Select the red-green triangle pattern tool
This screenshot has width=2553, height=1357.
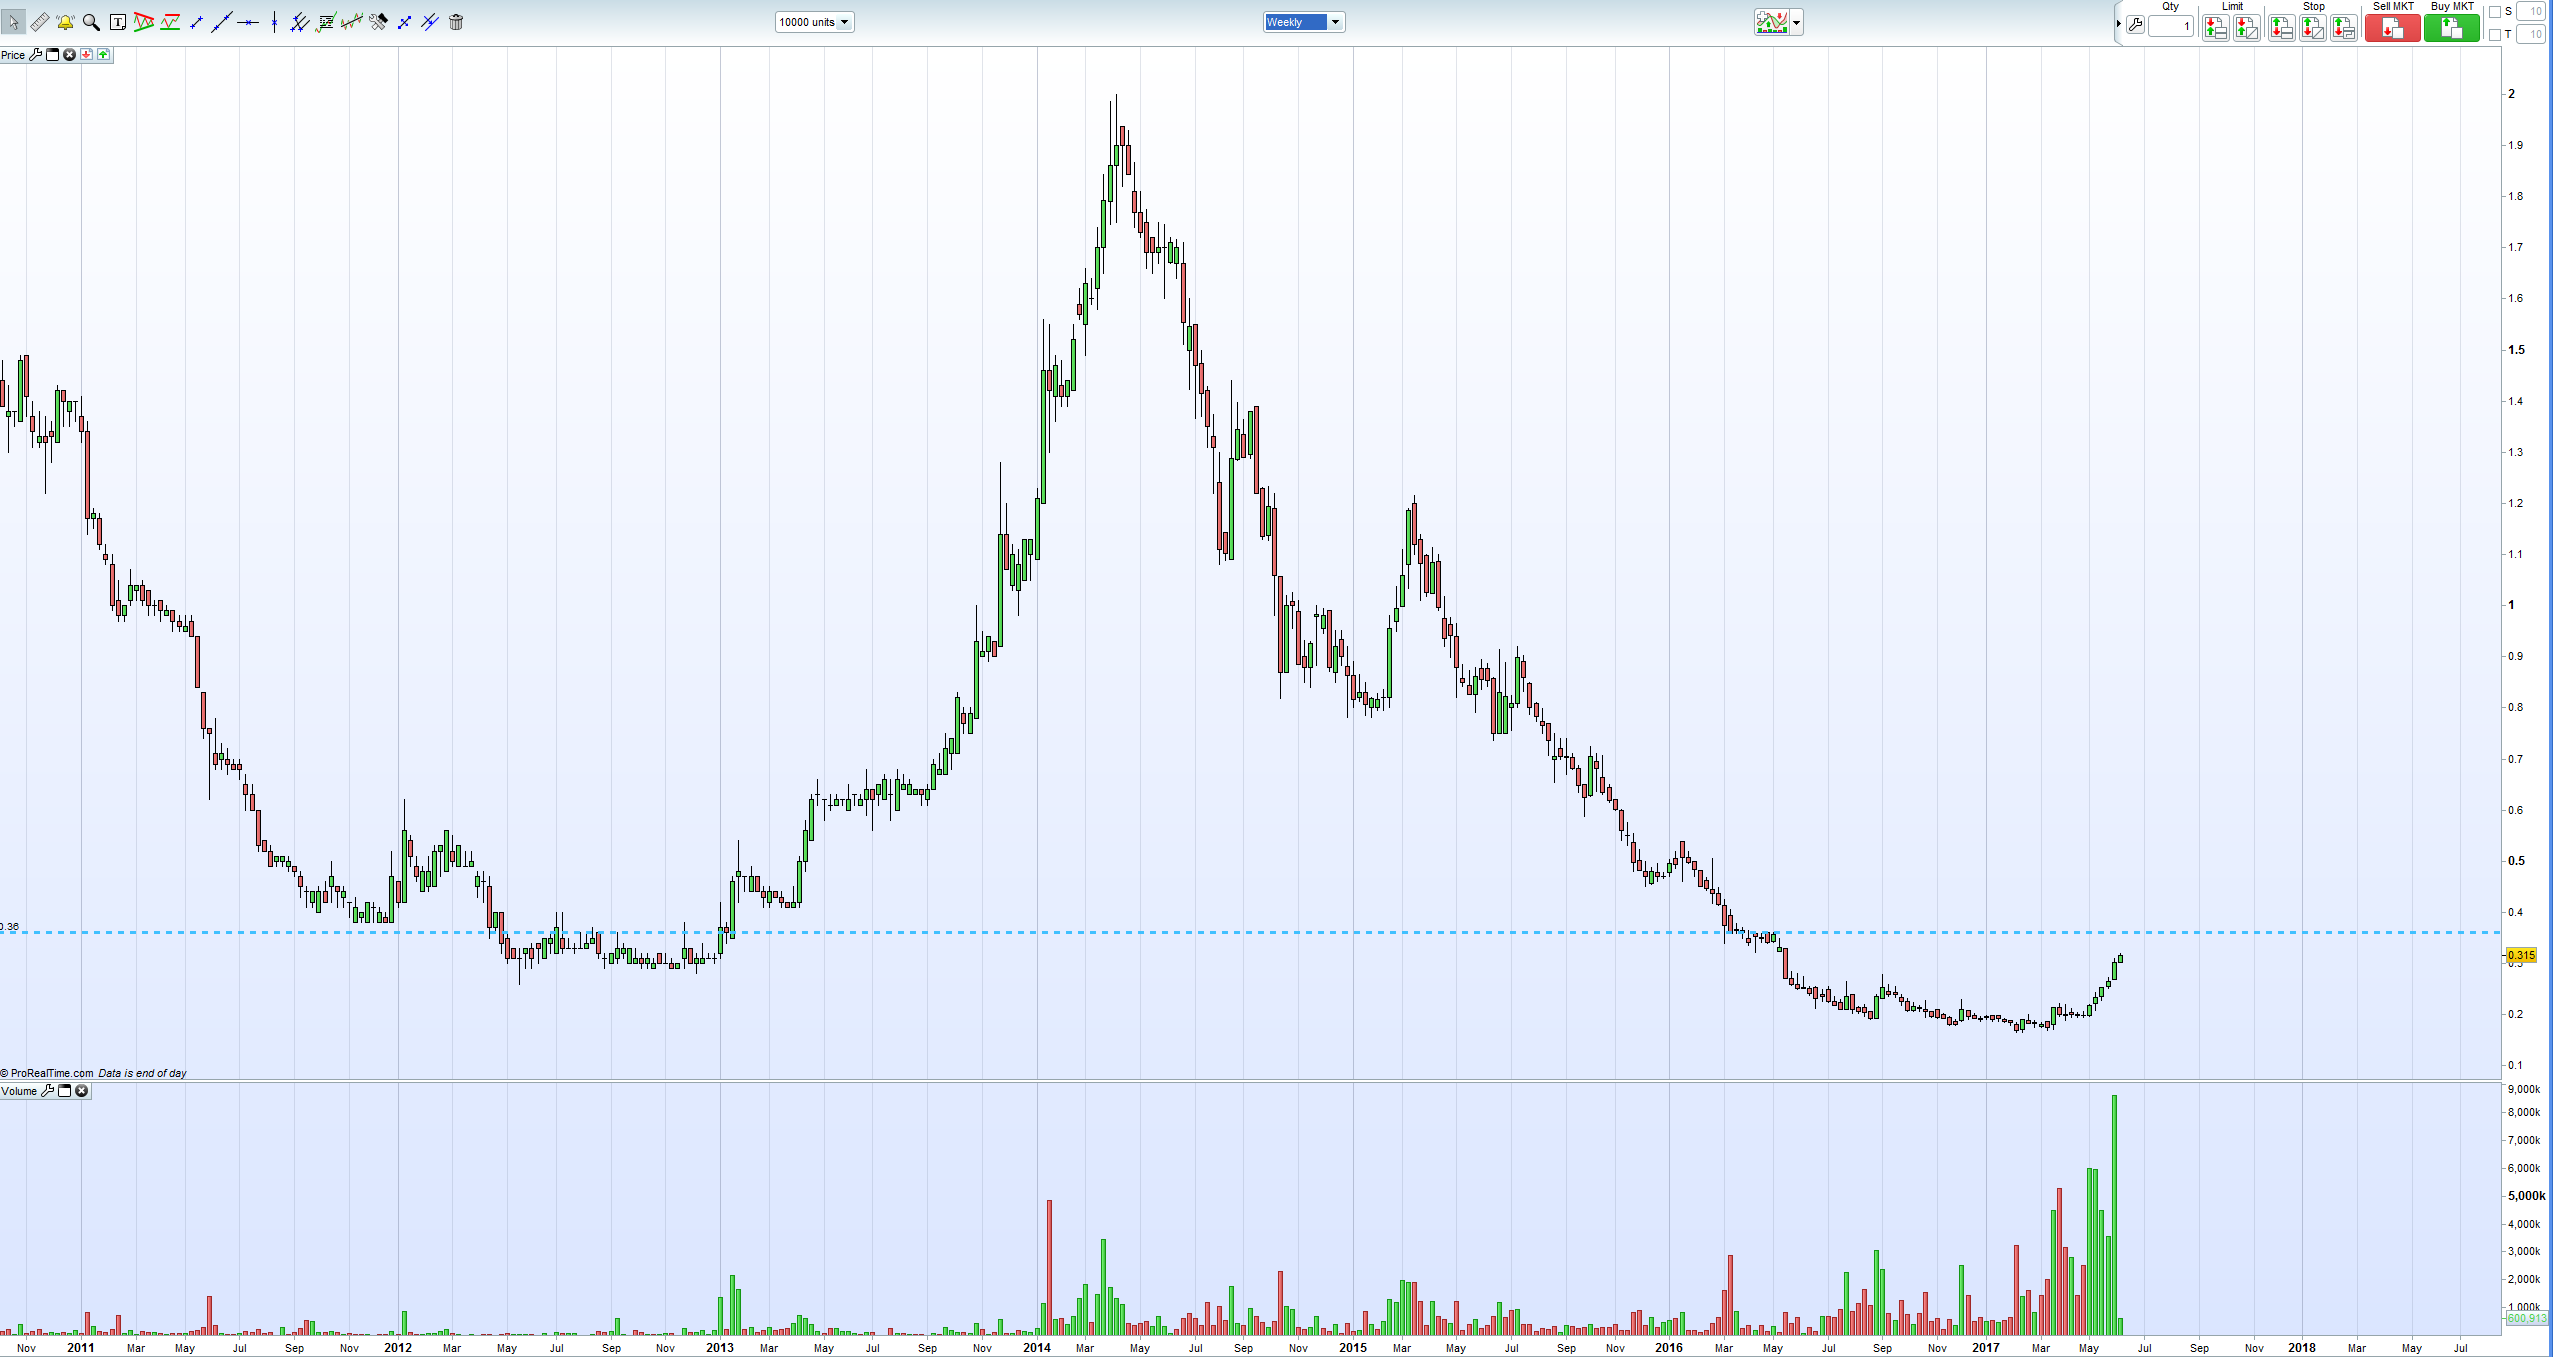tap(143, 22)
